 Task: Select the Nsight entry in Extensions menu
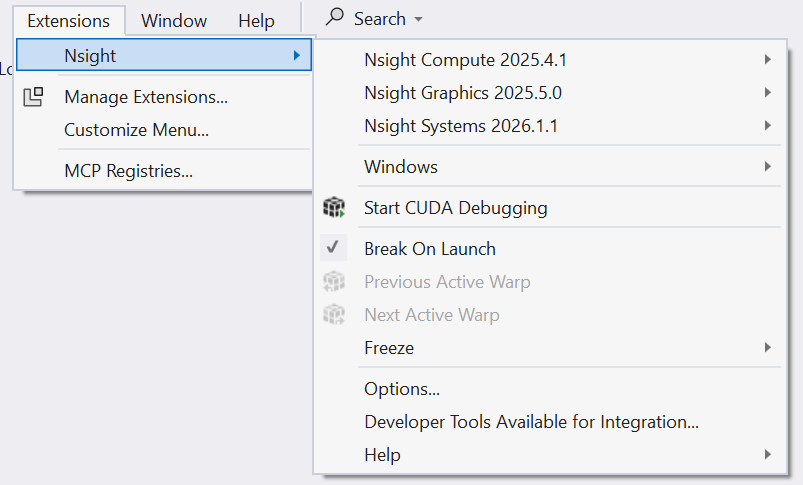(x=90, y=56)
